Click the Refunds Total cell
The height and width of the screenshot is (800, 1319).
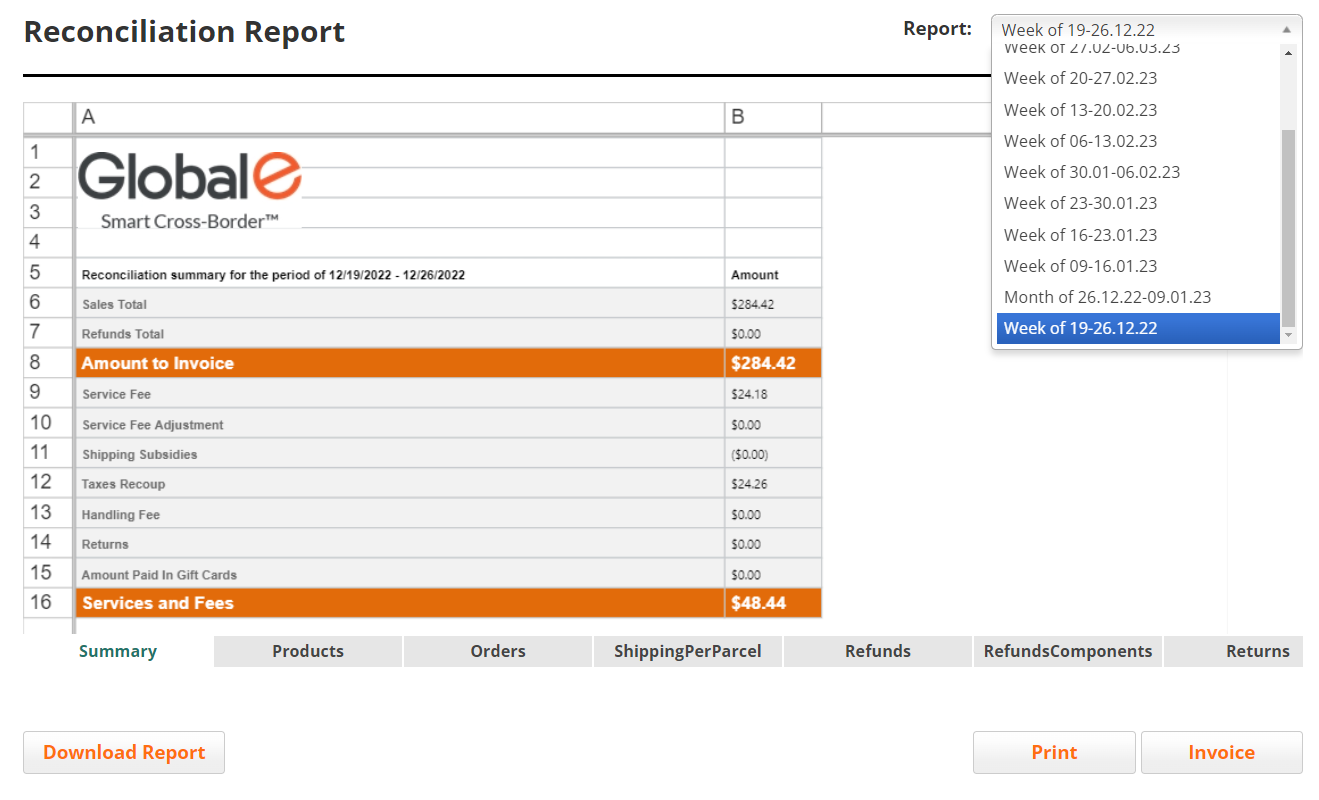point(400,334)
